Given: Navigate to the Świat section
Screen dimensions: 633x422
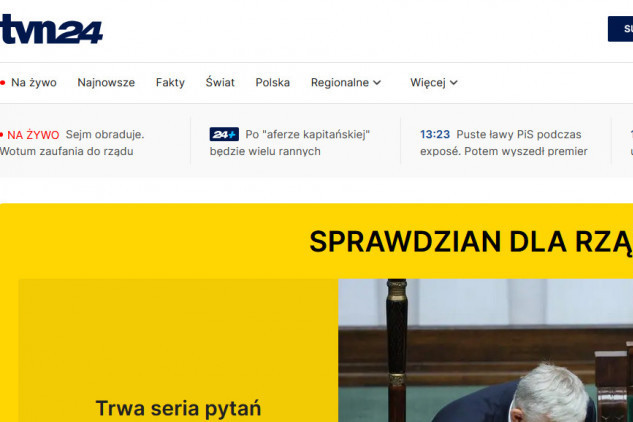Looking at the screenshot, I should pyautogui.click(x=220, y=83).
